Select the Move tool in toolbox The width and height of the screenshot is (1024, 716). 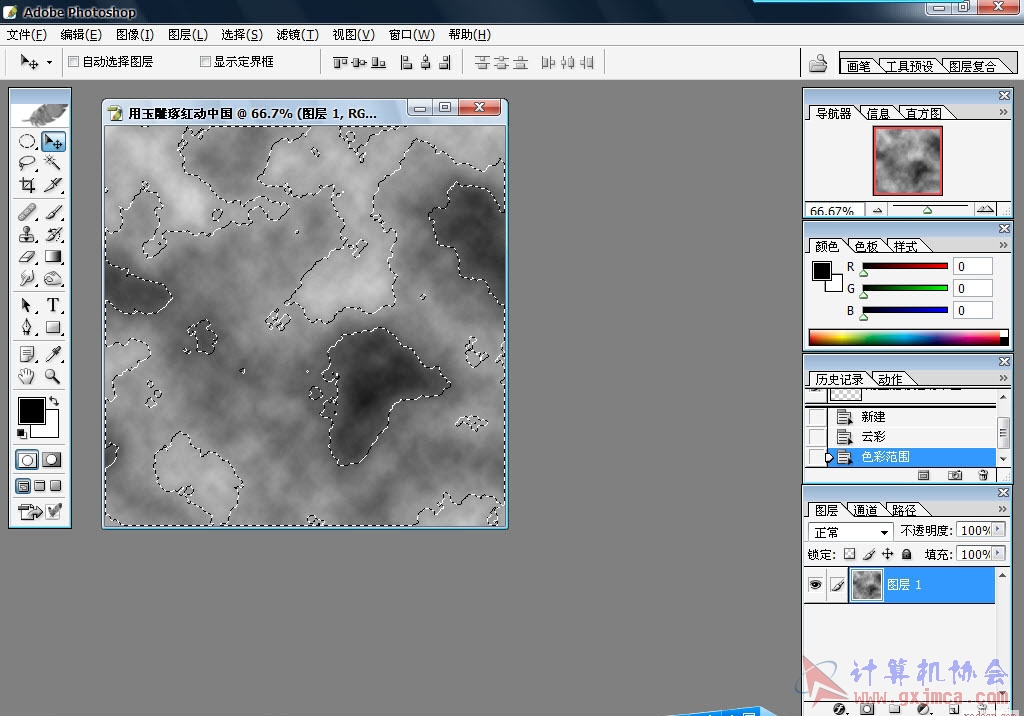click(x=53, y=141)
